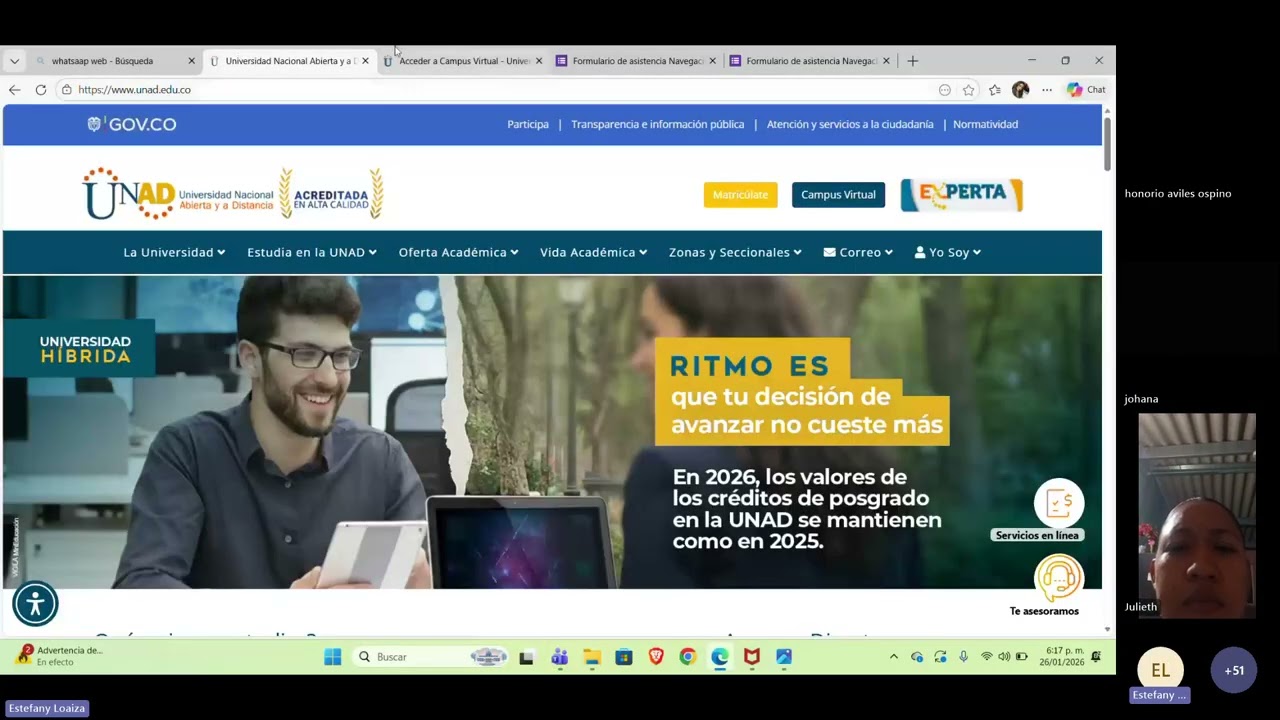Screen dimensions: 1280x720
Task: Expand the Yo Soy user menu
Action: (x=948, y=252)
